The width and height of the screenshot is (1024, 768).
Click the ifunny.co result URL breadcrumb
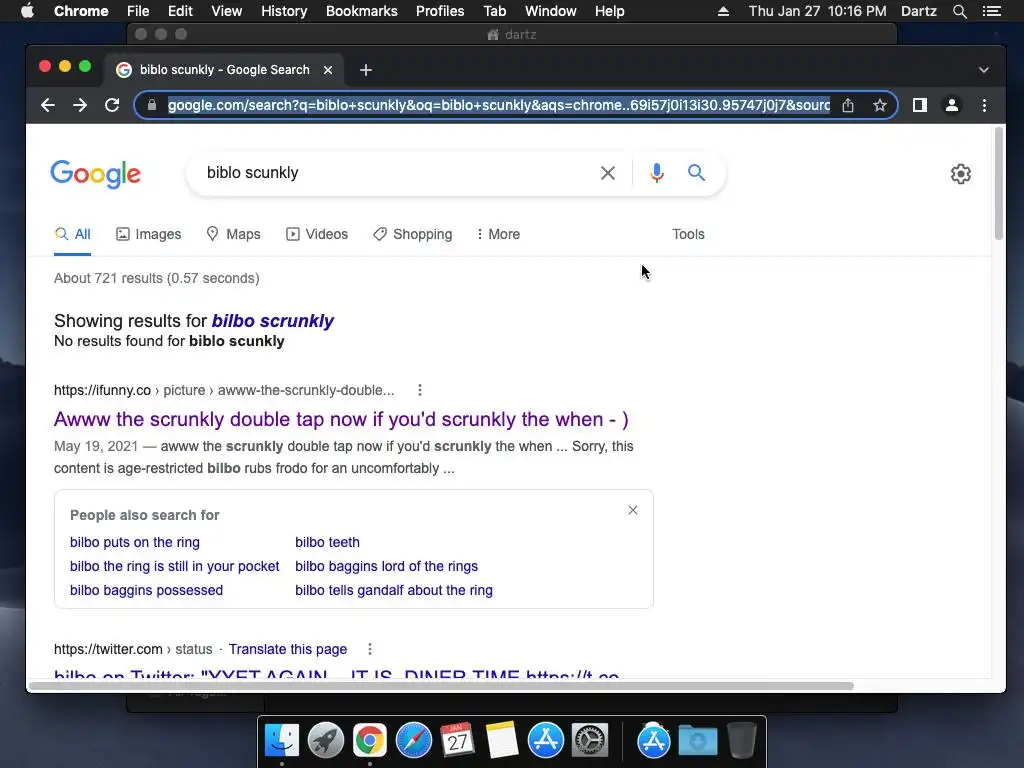[224, 390]
